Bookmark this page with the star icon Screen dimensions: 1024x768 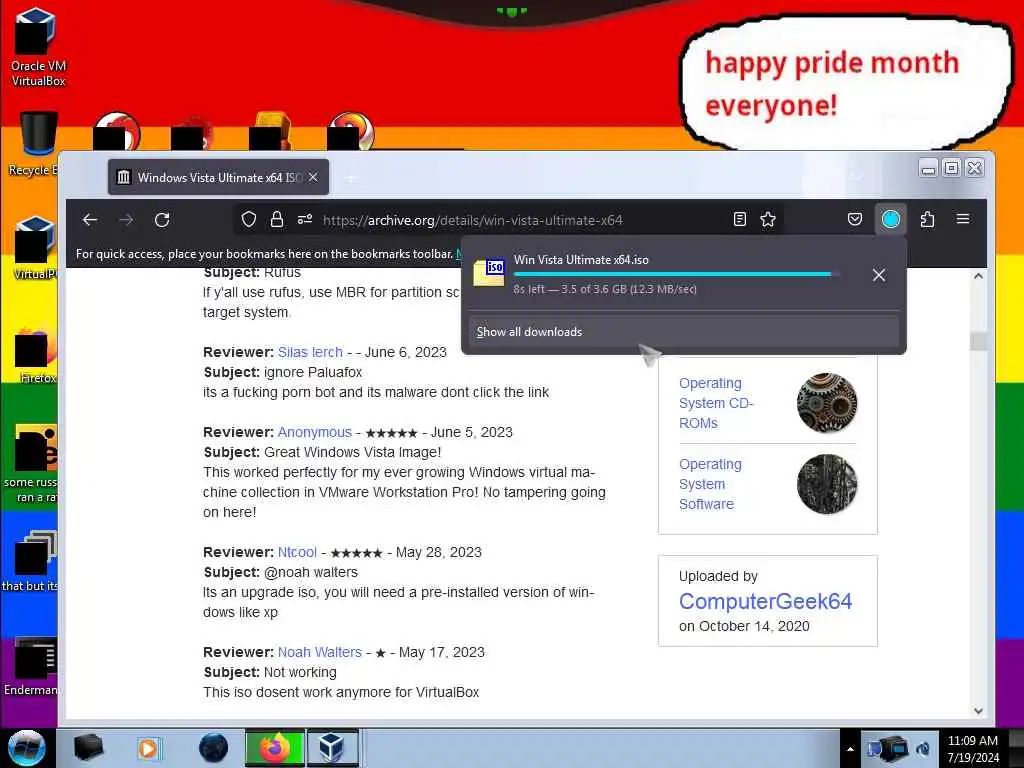pyautogui.click(x=768, y=219)
